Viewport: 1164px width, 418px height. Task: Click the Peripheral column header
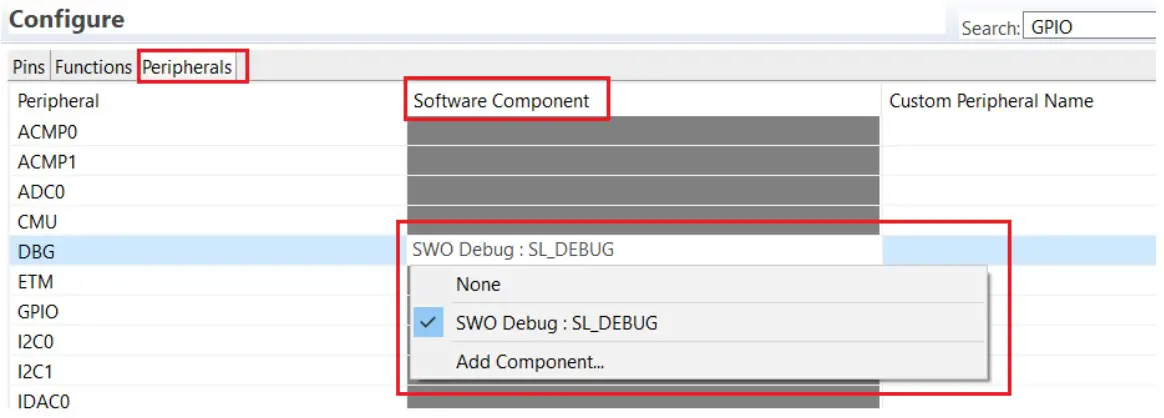(x=58, y=101)
